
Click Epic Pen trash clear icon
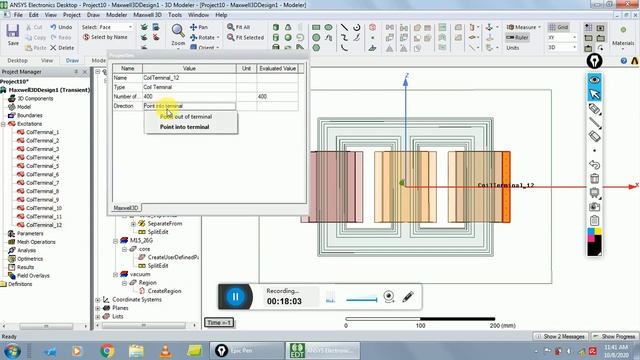click(x=594, y=178)
